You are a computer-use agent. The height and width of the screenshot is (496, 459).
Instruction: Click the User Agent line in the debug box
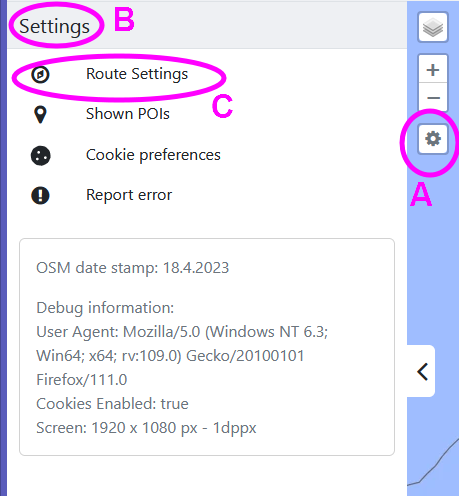point(182,356)
